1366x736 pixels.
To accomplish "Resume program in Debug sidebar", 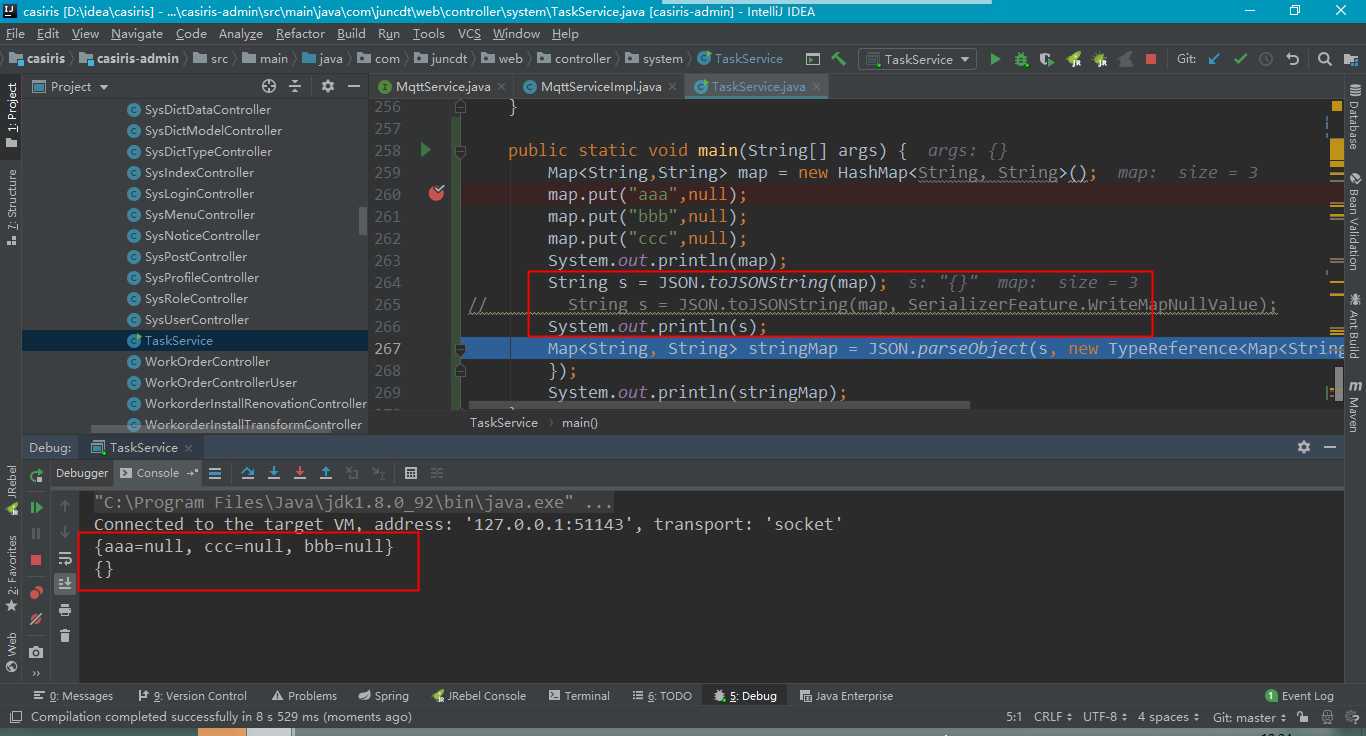I will click(36, 508).
